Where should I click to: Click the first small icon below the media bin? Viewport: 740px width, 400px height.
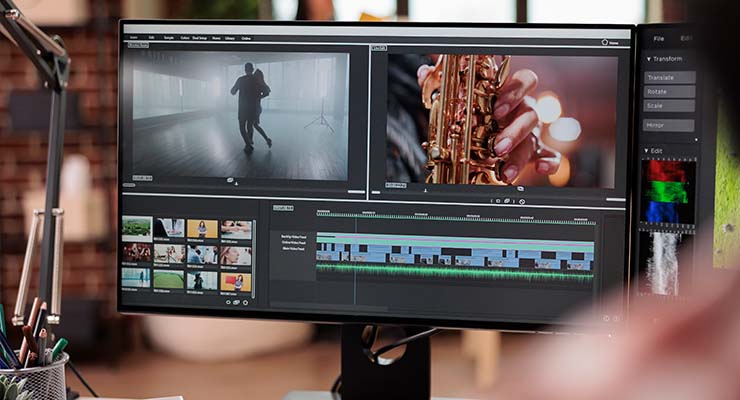pyautogui.click(x=226, y=300)
